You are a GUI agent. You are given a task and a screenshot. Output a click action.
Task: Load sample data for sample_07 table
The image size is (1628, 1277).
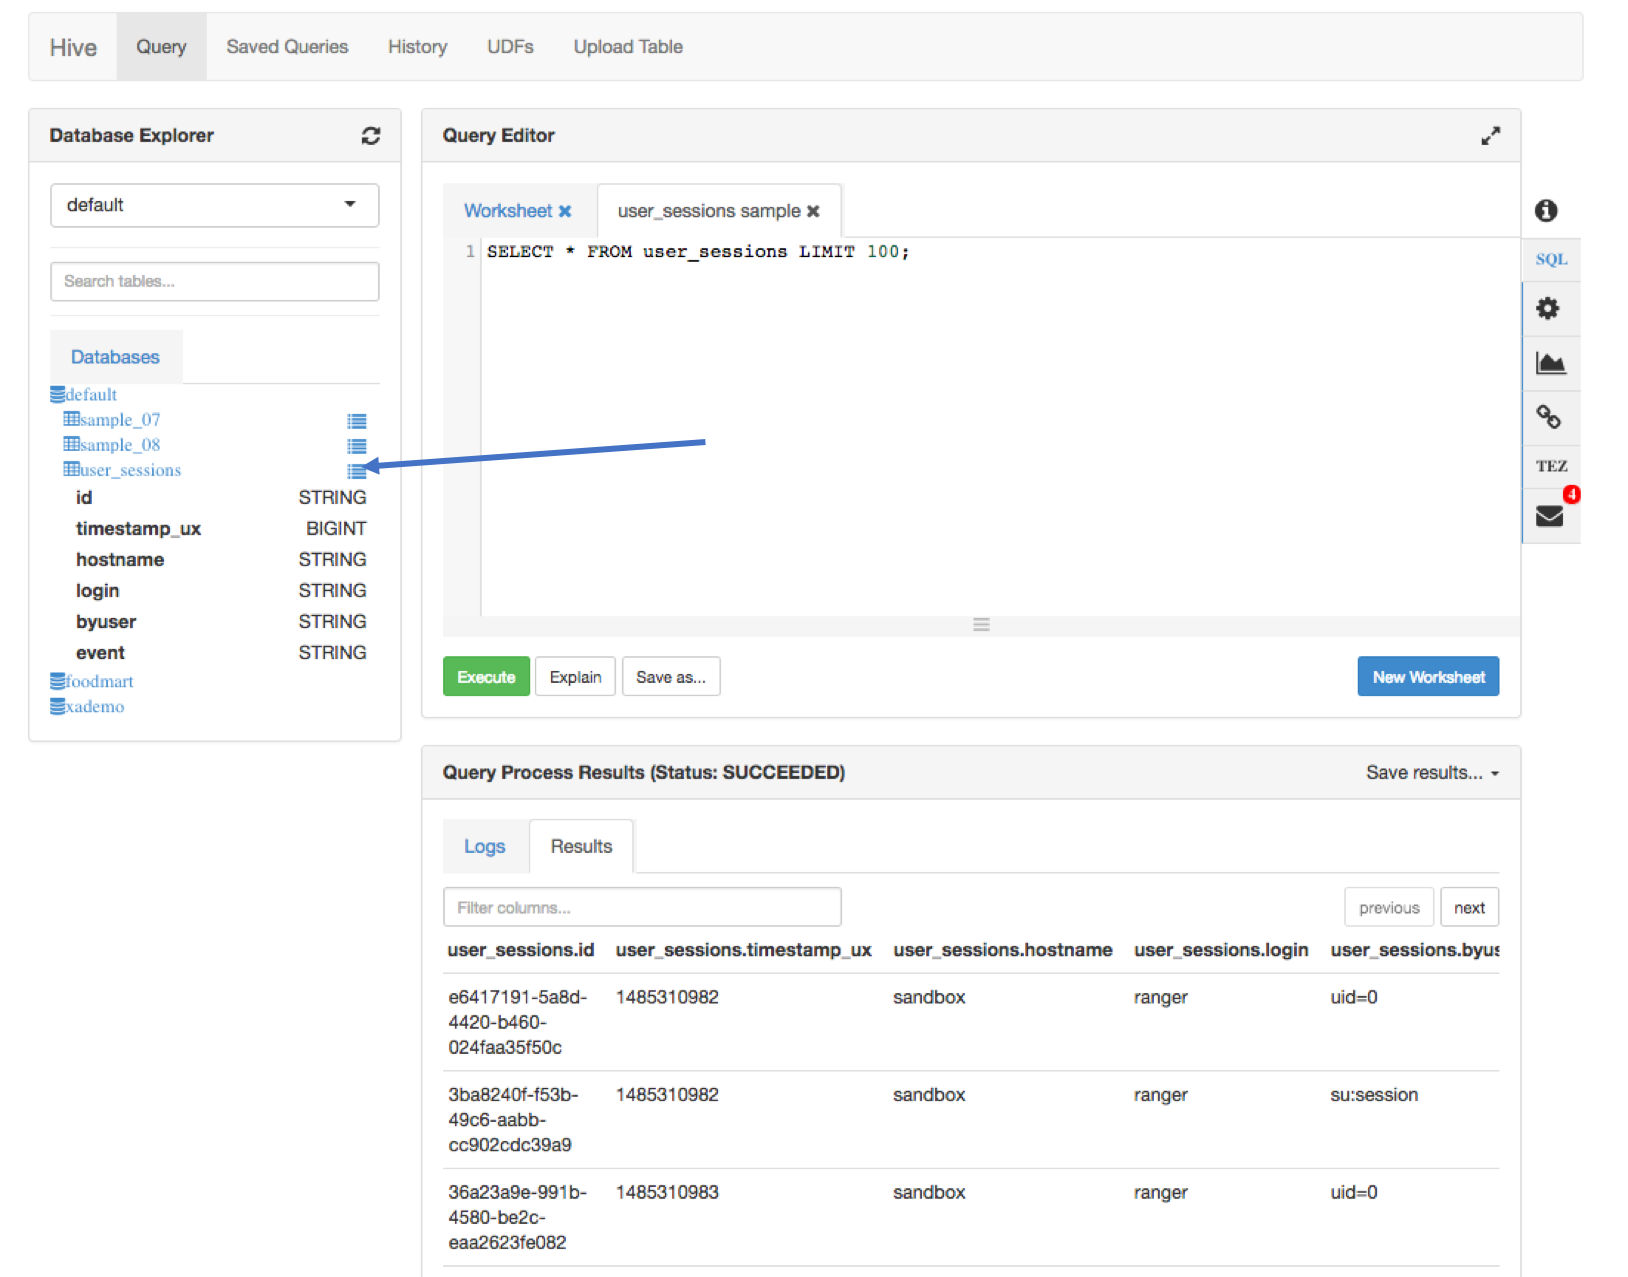pos(357,420)
